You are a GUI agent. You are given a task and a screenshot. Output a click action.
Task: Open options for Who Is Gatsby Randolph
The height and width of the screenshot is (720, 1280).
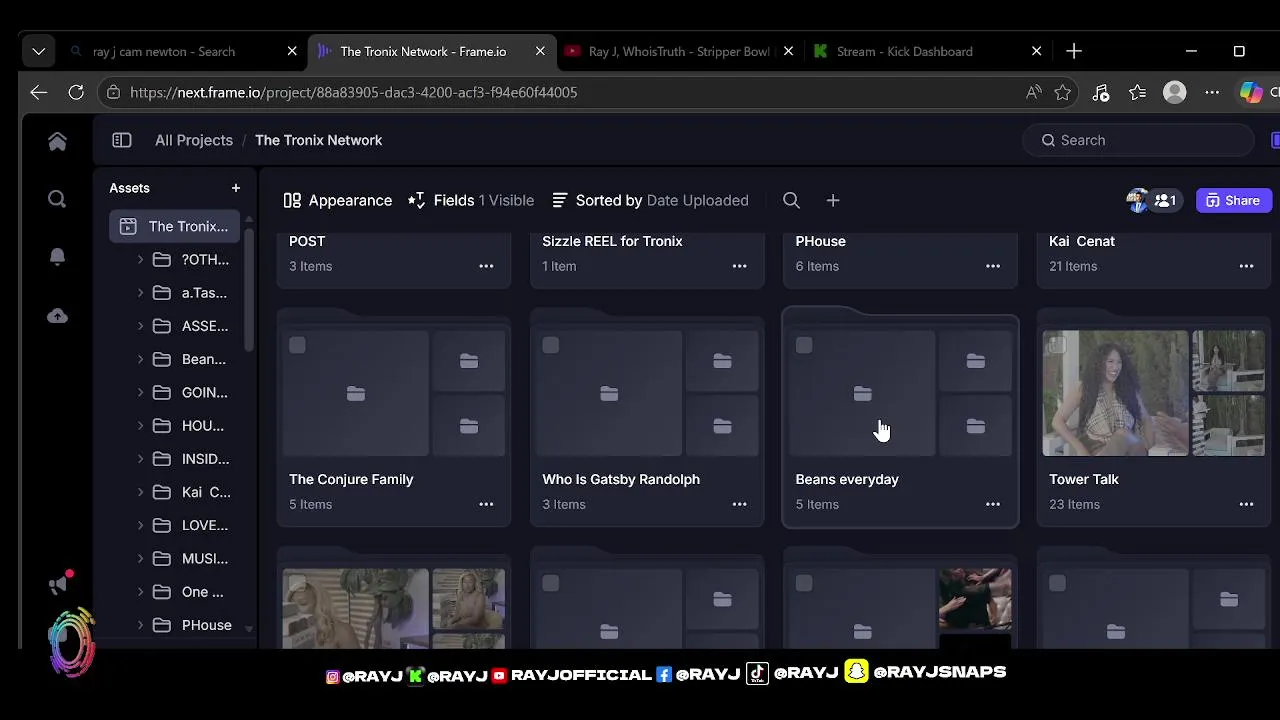[739, 504]
